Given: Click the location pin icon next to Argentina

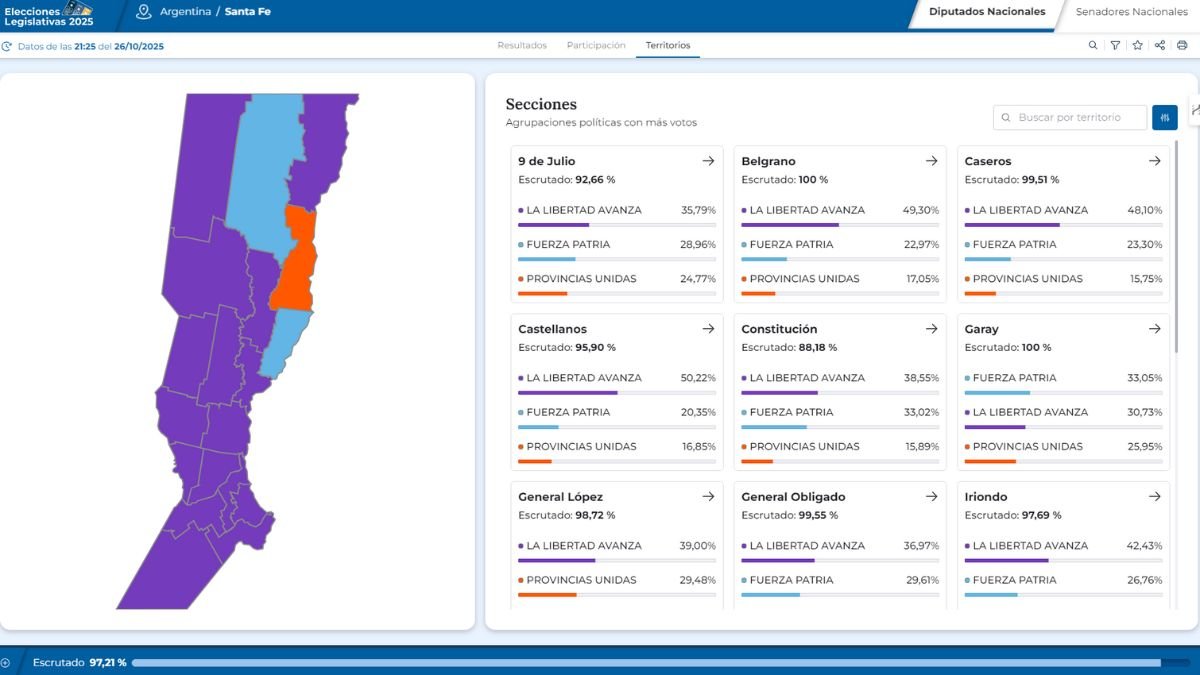Looking at the screenshot, I should (x=144, y=12).
